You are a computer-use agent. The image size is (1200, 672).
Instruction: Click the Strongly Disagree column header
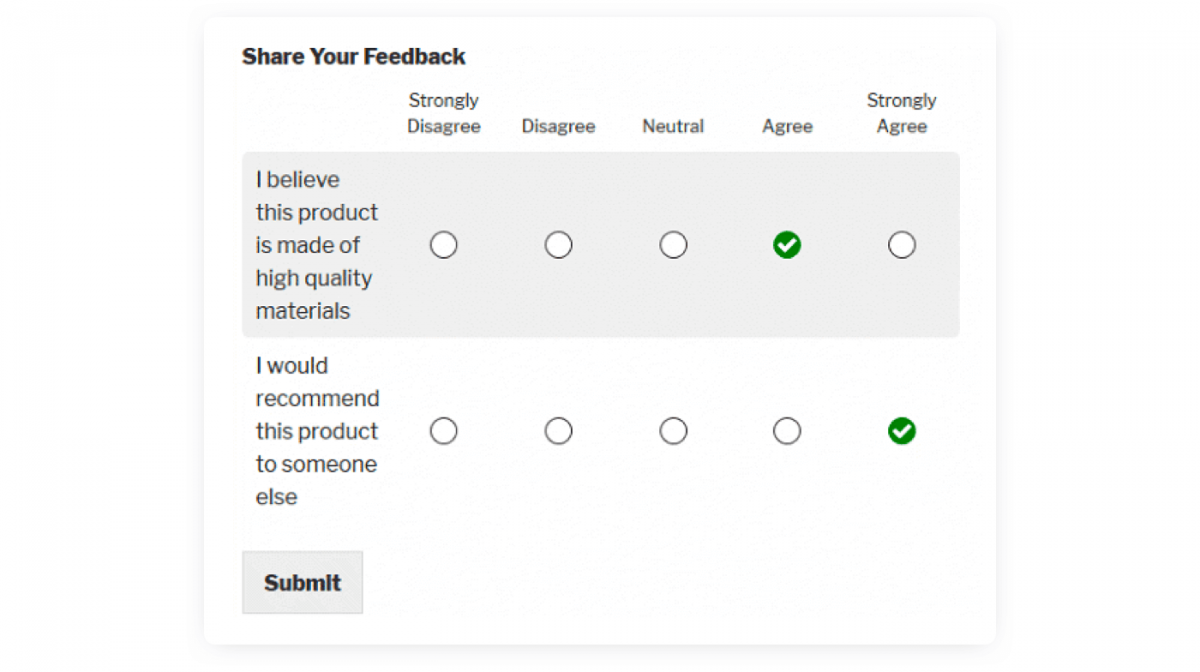coord(444,113)
